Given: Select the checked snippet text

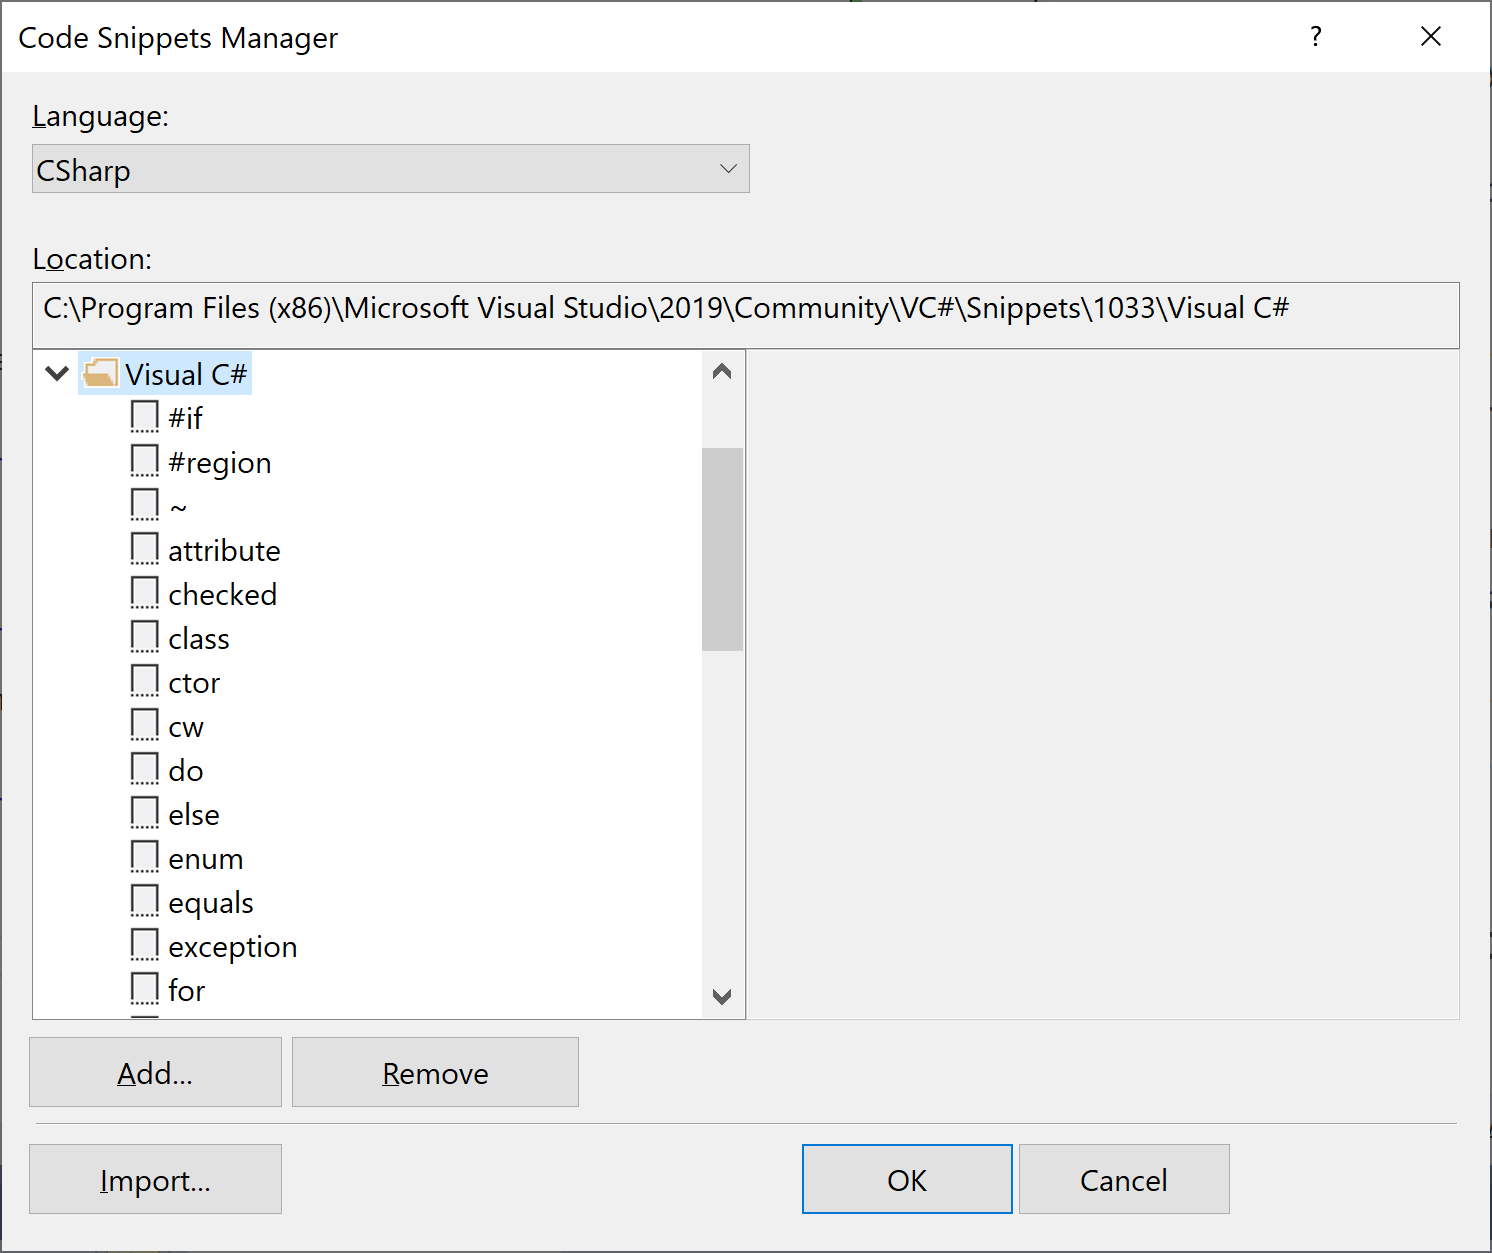Looking at the screenshot, I should click(222, 594).
